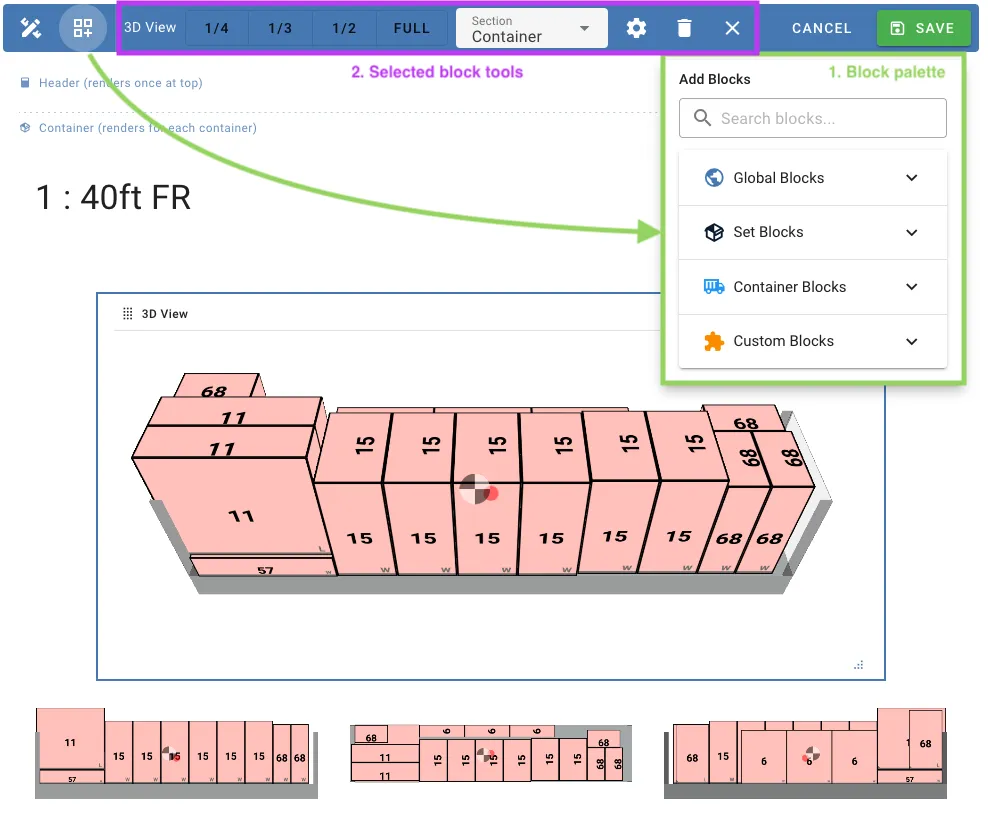Expand the Custom Blocks group
The width and height of the screenshot is (988, 830).
pyautogui.click(x=812, y=341)
